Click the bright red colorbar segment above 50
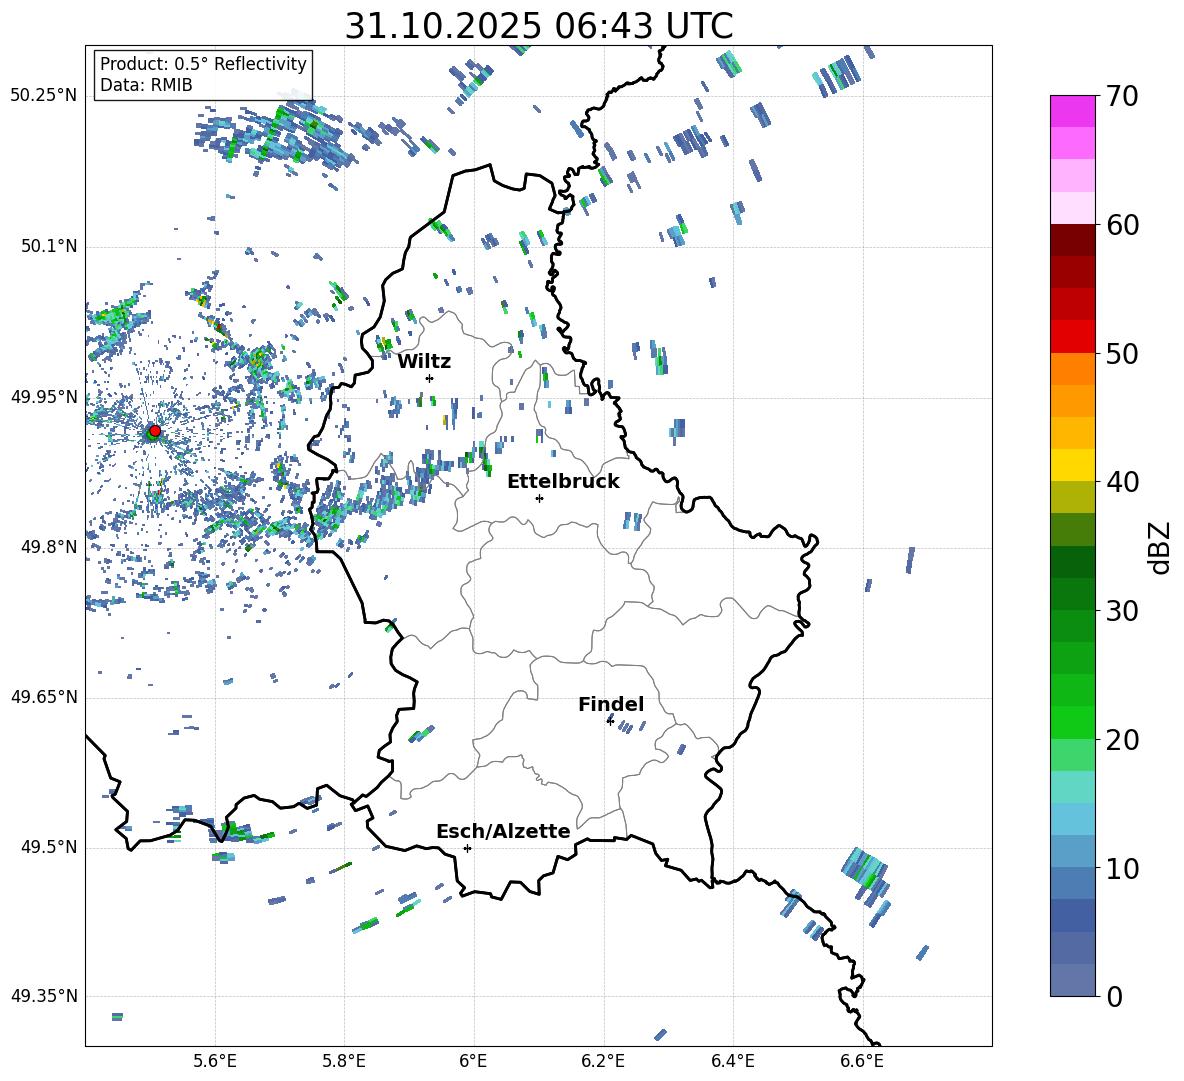This screenshot has width=1184, height=1081. tap(1073, 336)
